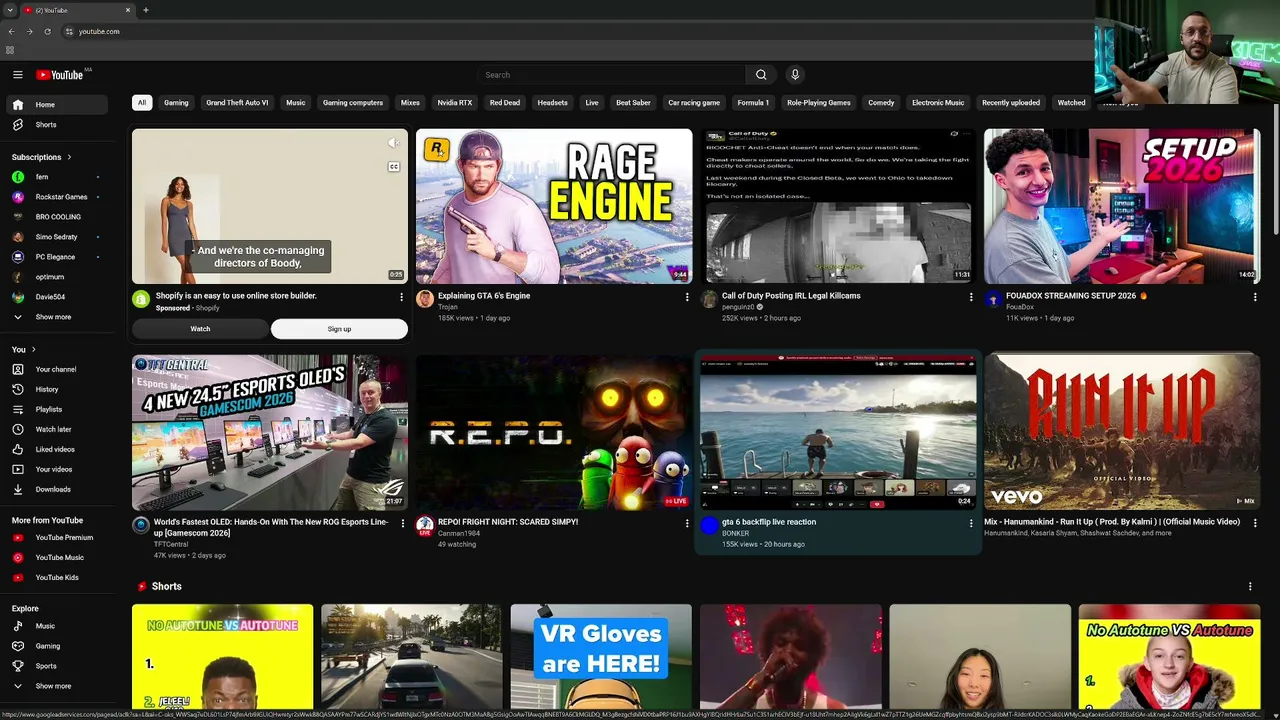Click the Sign up button on Shopify ad
Viewport: 1280px width, 720px height.
pos(339,329)
